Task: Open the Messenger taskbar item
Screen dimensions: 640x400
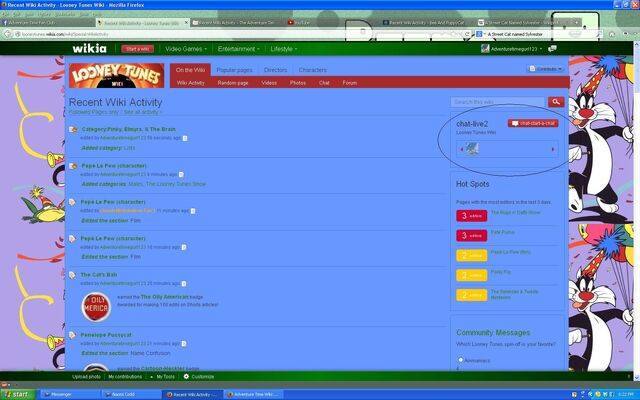Action: click(69, 394)
